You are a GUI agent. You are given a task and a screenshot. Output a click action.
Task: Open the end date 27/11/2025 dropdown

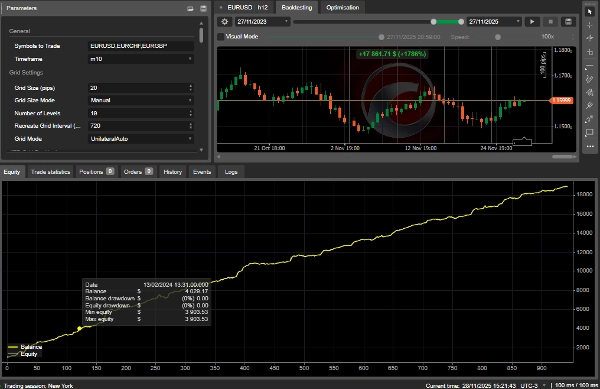[494, 22]
